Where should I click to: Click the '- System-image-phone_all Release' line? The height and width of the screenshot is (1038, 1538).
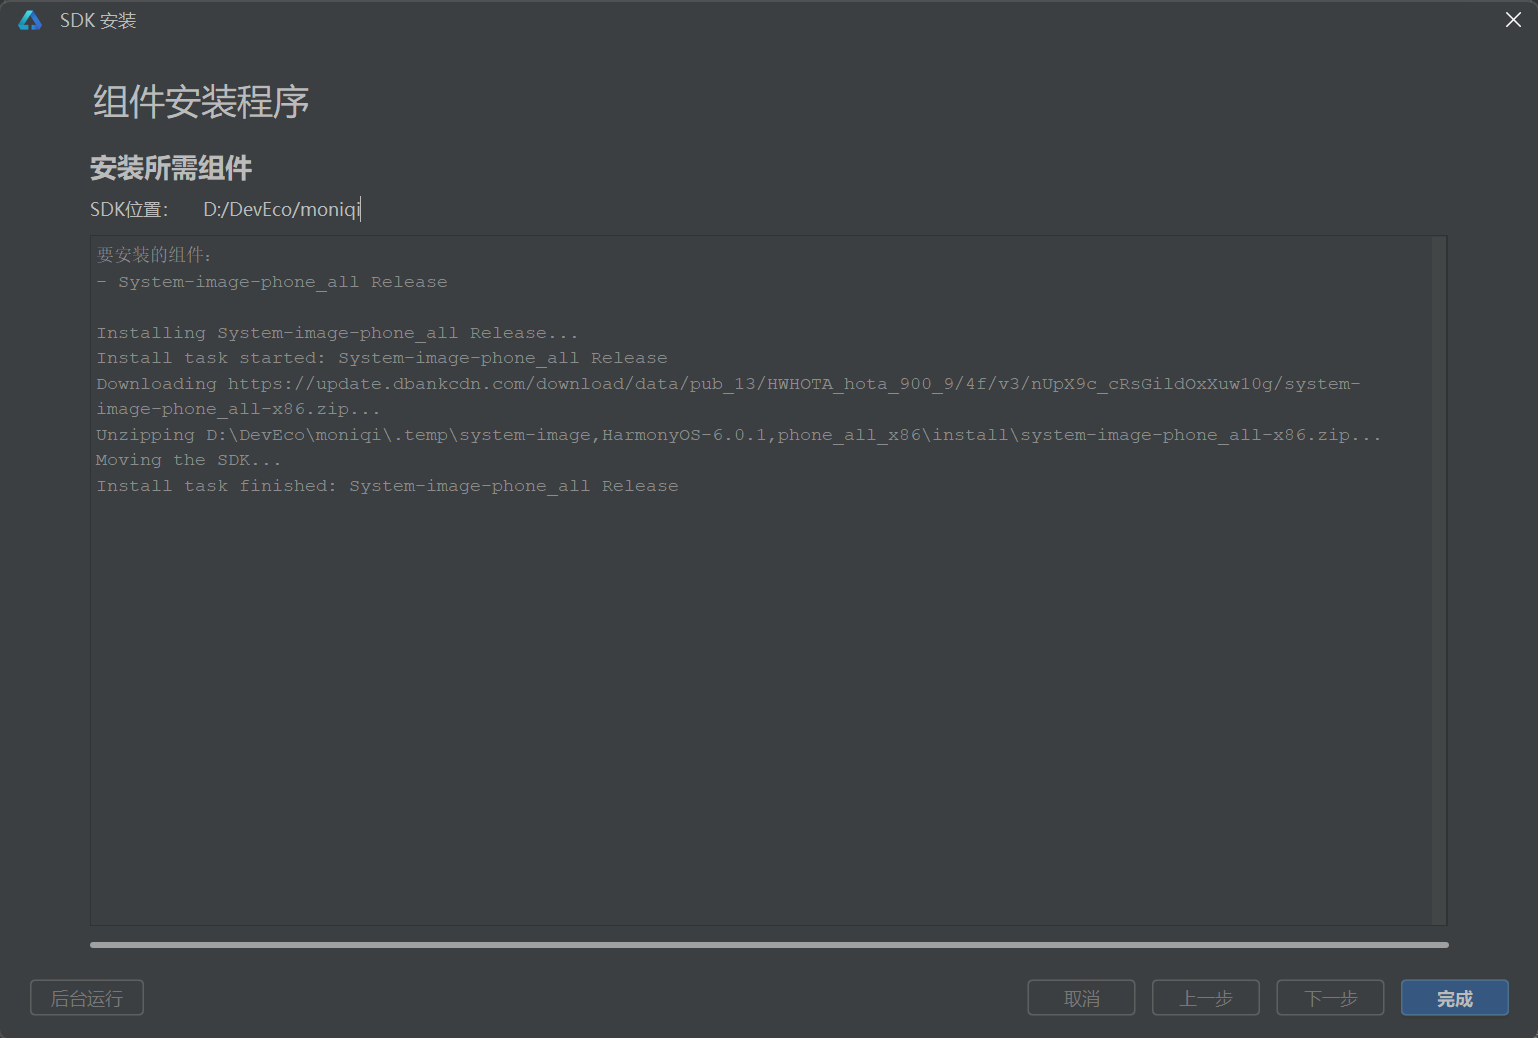click(x=272, y=282)
